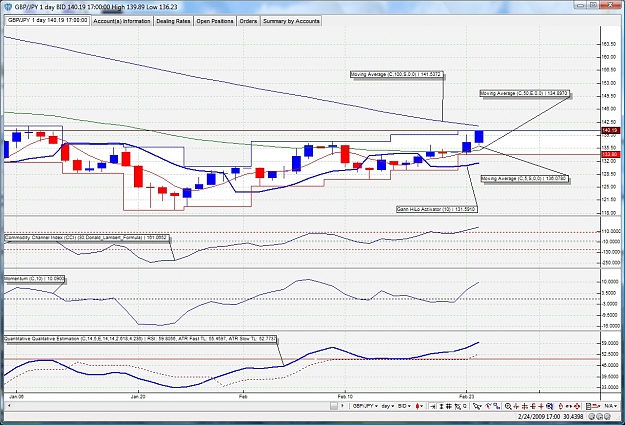The width and height of the screenshot is (625, 425).
Task: Click the scroll left arrow on chart scrollbar
Action: click(9, 406)
